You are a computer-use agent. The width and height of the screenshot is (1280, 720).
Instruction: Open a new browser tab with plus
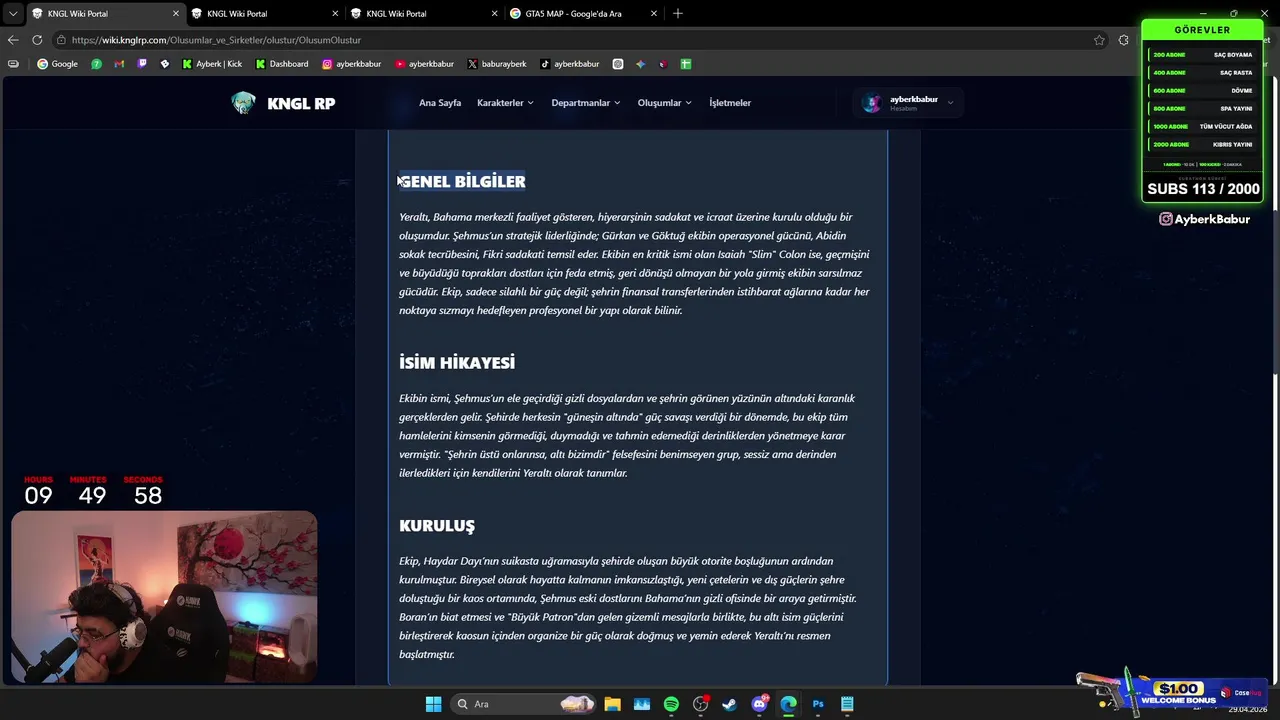coord(678,13)
